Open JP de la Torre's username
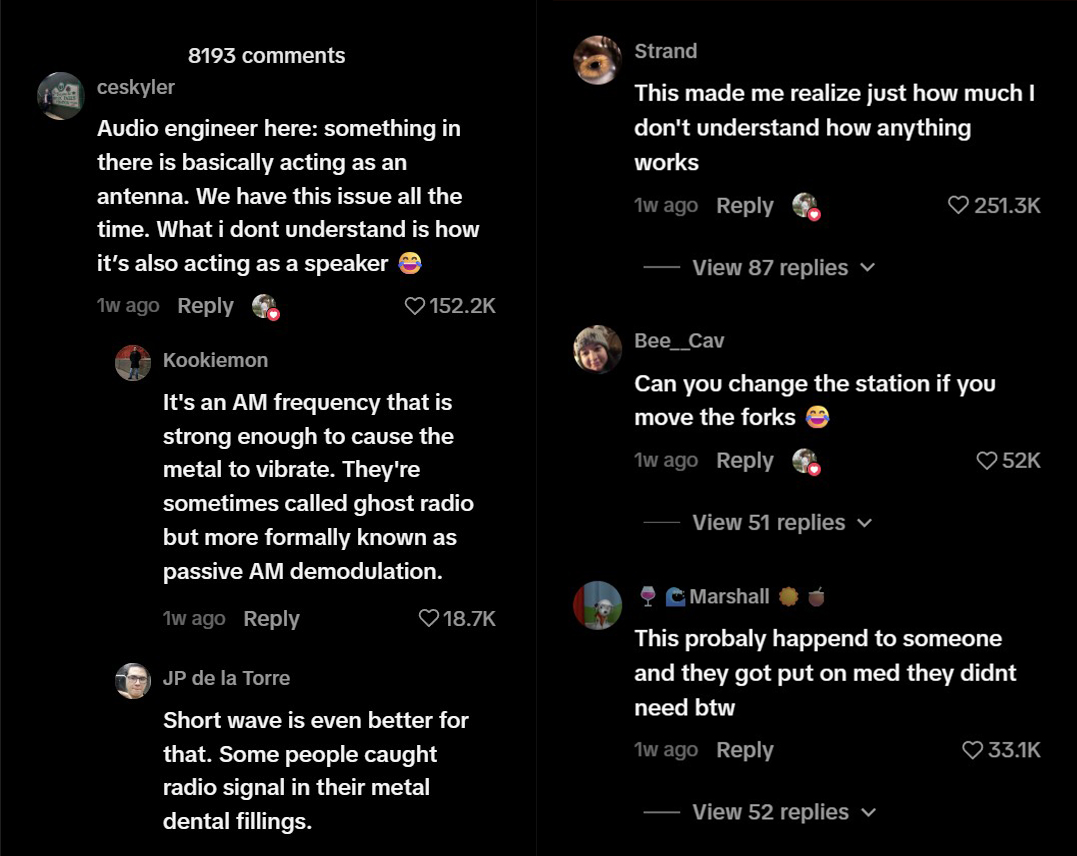Screen dimensions: 1077x856 point(226,678)
